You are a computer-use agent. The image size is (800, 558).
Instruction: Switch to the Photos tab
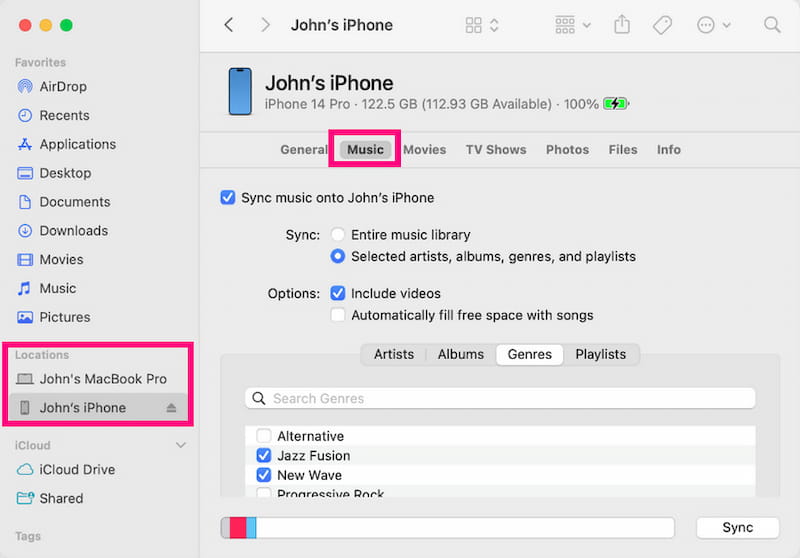(567, 149)
